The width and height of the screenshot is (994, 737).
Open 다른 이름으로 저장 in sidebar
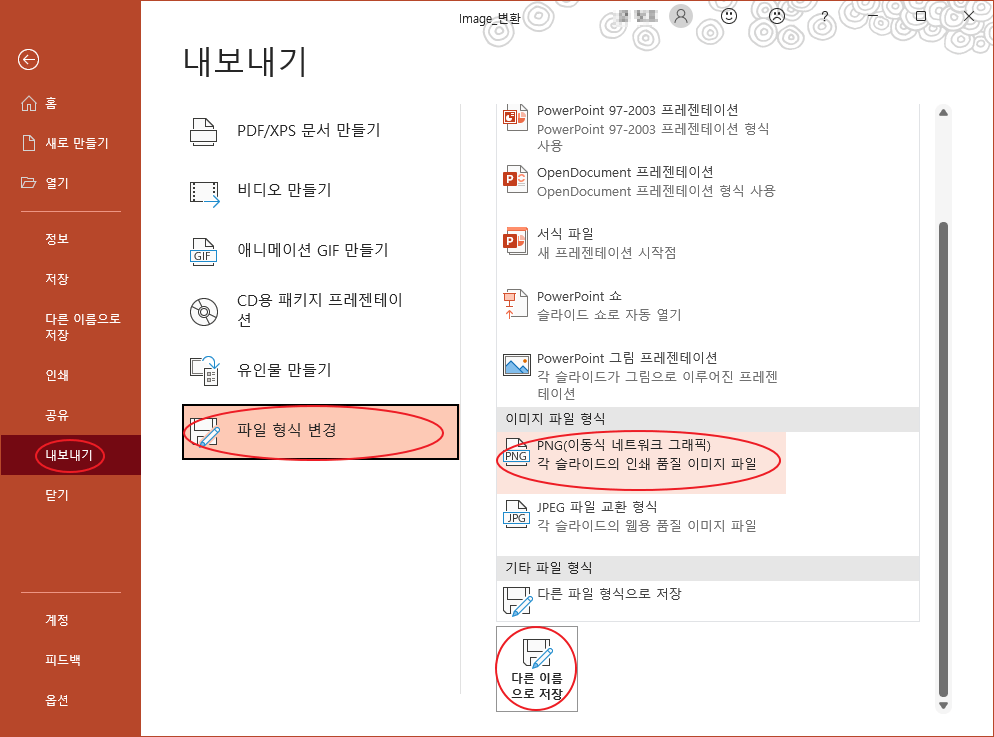70,327
